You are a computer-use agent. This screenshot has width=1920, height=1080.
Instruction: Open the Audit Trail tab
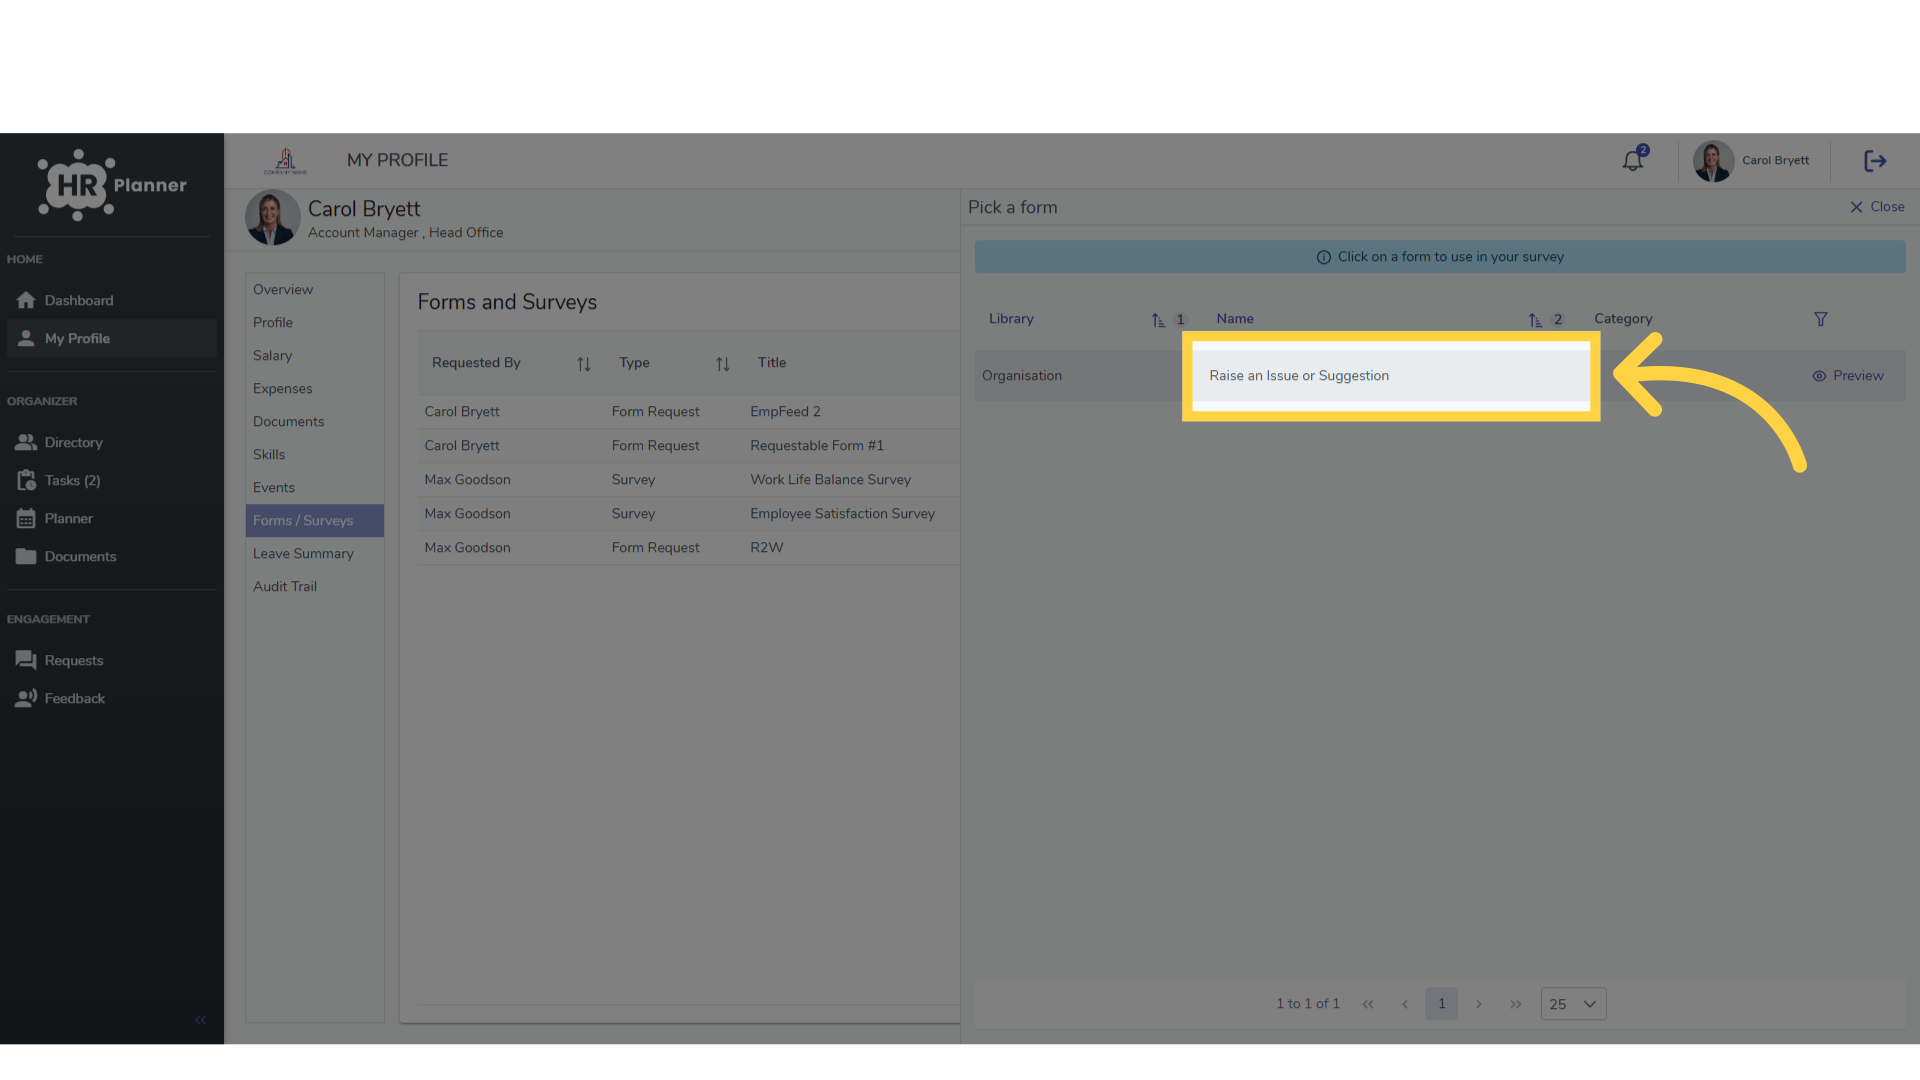pos(315,587)
